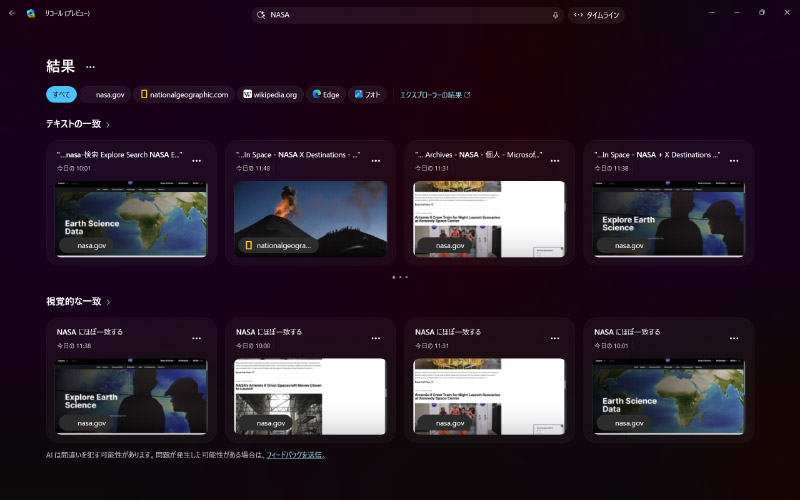
Task: Open more options on text match card 今日の 11:48
Action: tap(376, 161)
